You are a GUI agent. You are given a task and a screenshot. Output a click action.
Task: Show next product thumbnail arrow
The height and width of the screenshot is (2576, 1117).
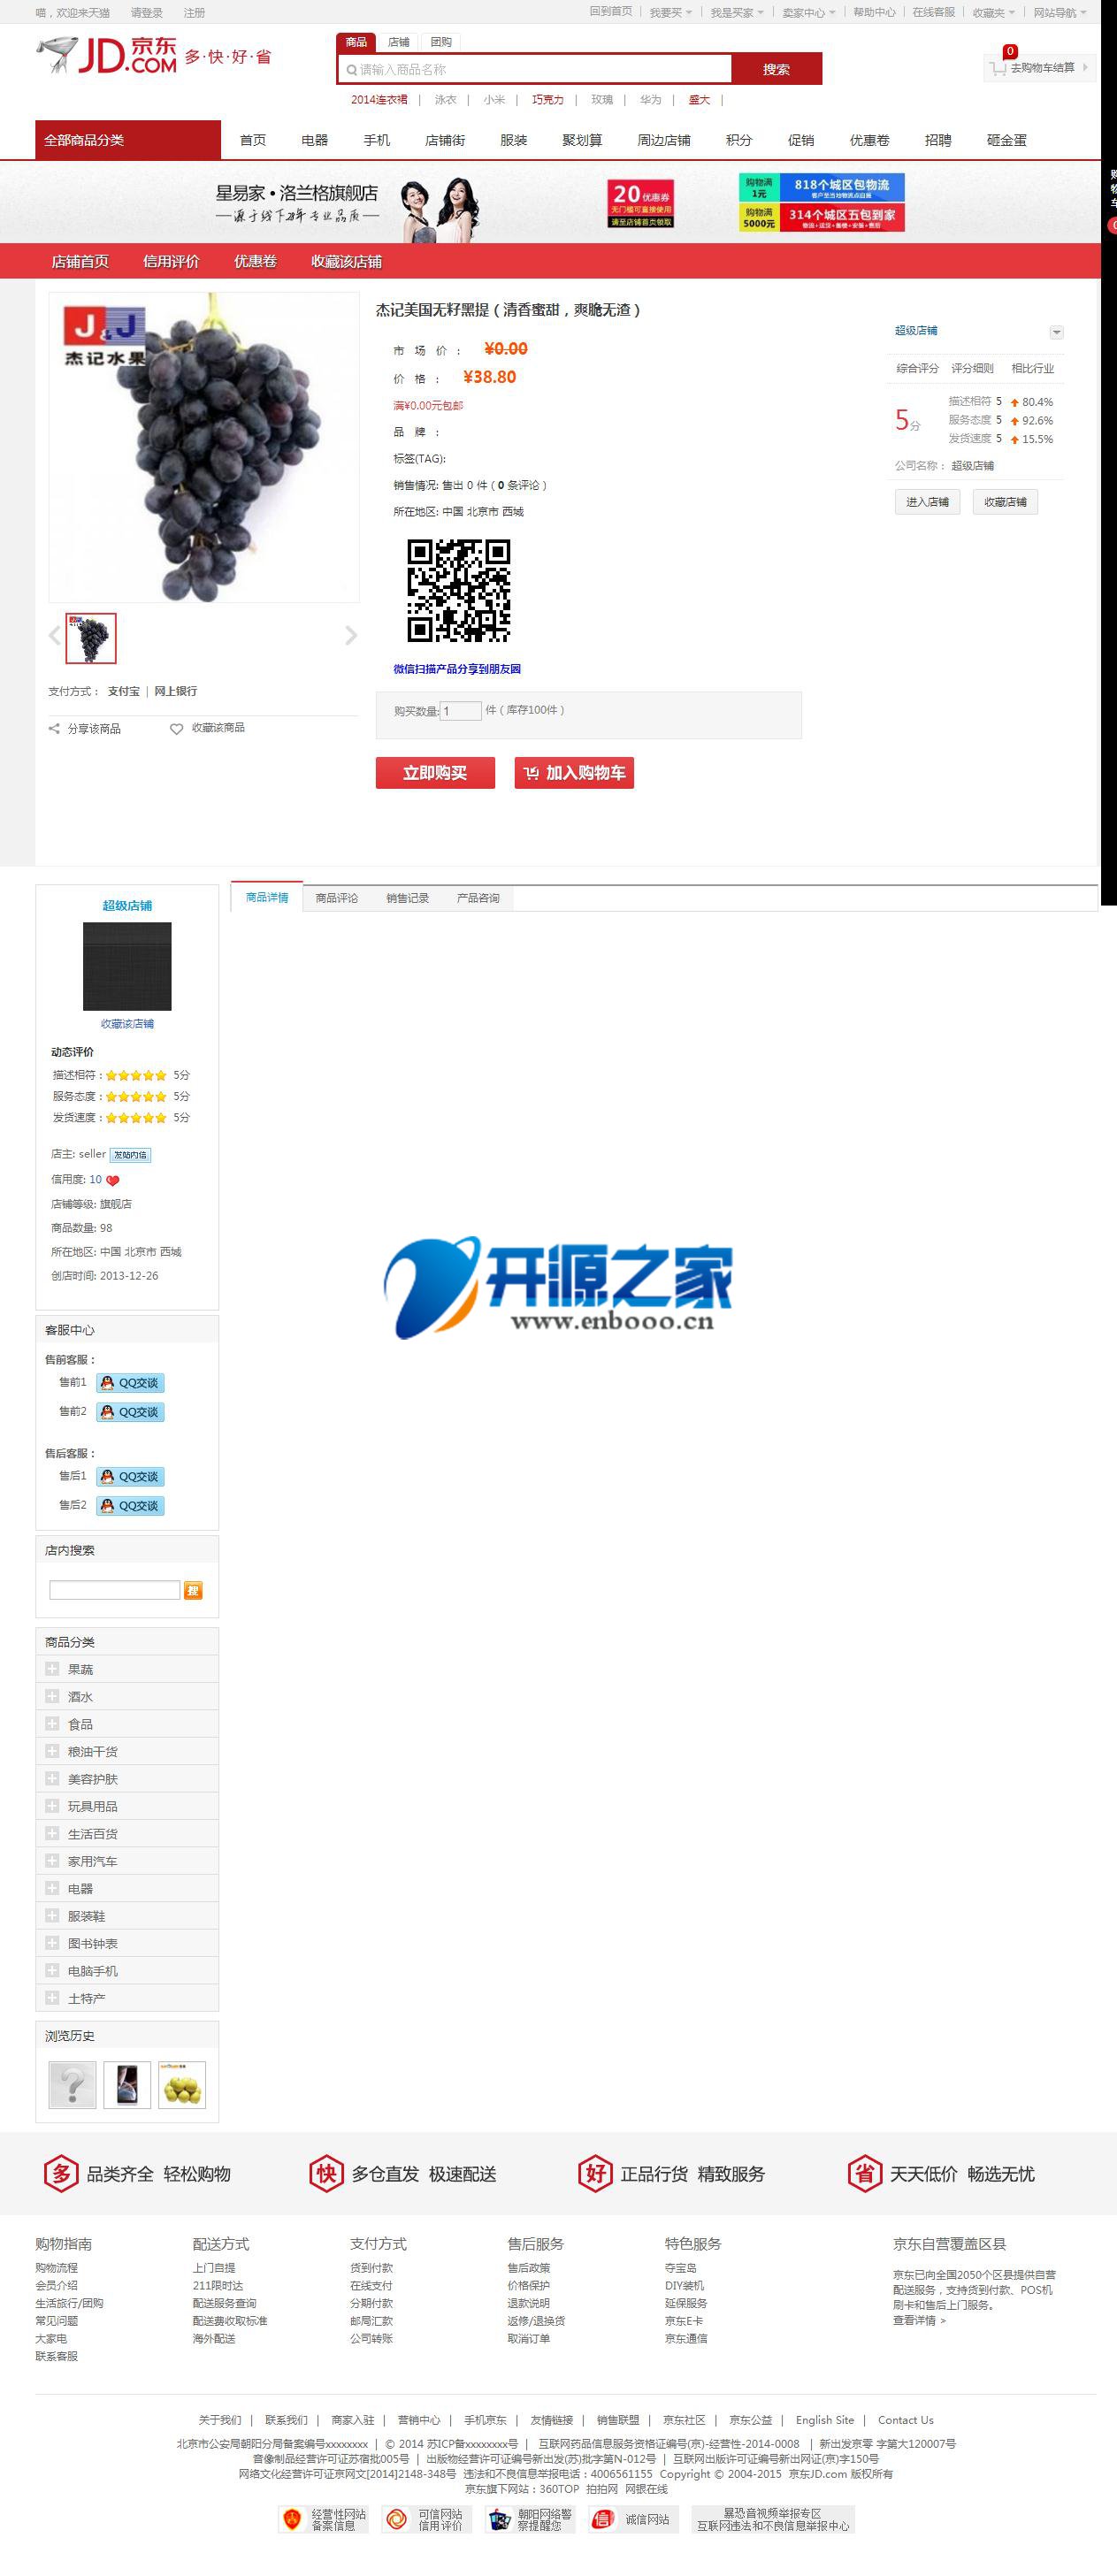click(350, 635)
